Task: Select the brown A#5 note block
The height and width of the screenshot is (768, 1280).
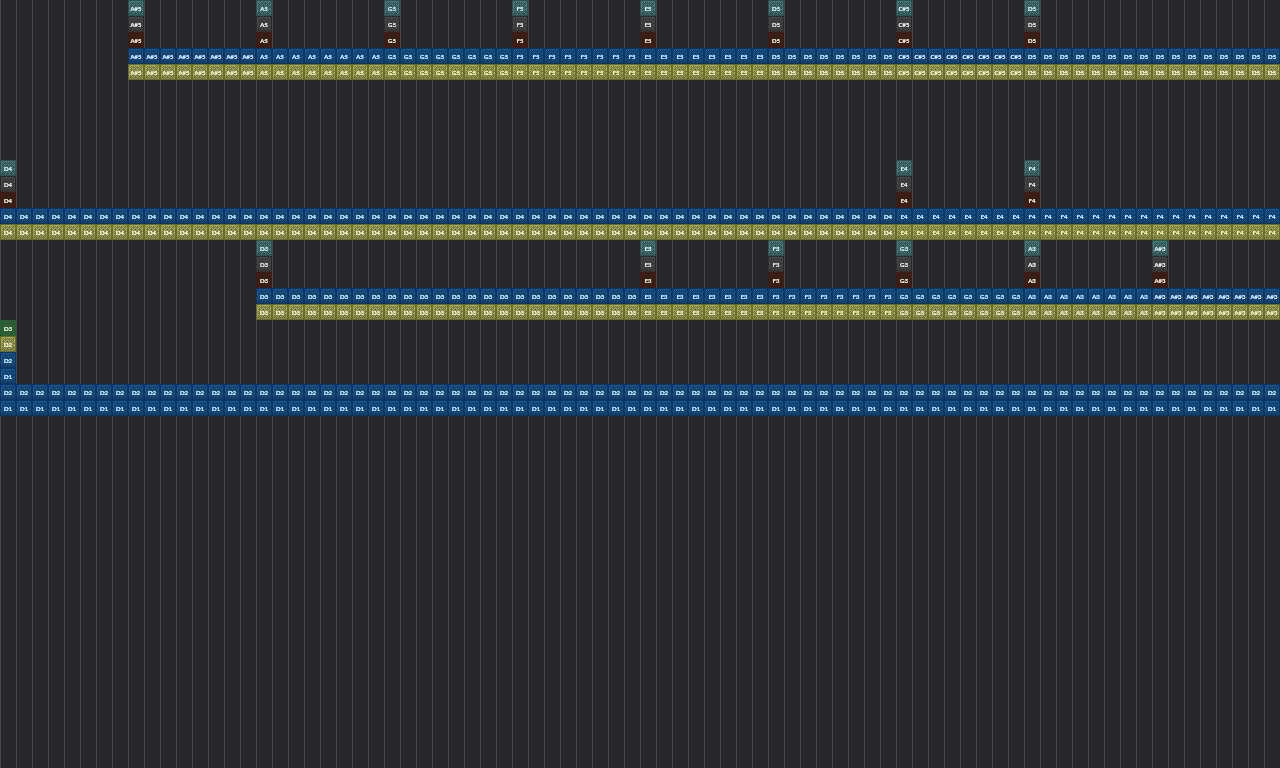Action: [x=136, y=40]
